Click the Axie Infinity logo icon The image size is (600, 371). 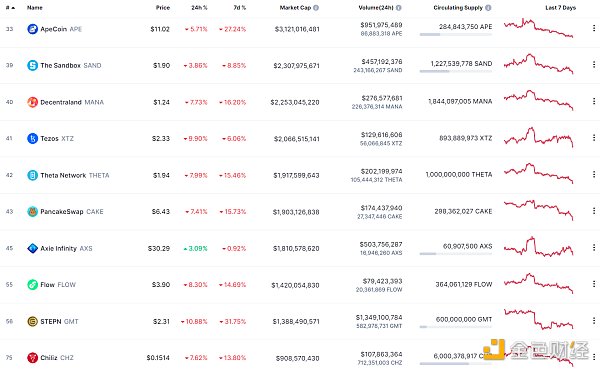(33, 248)
